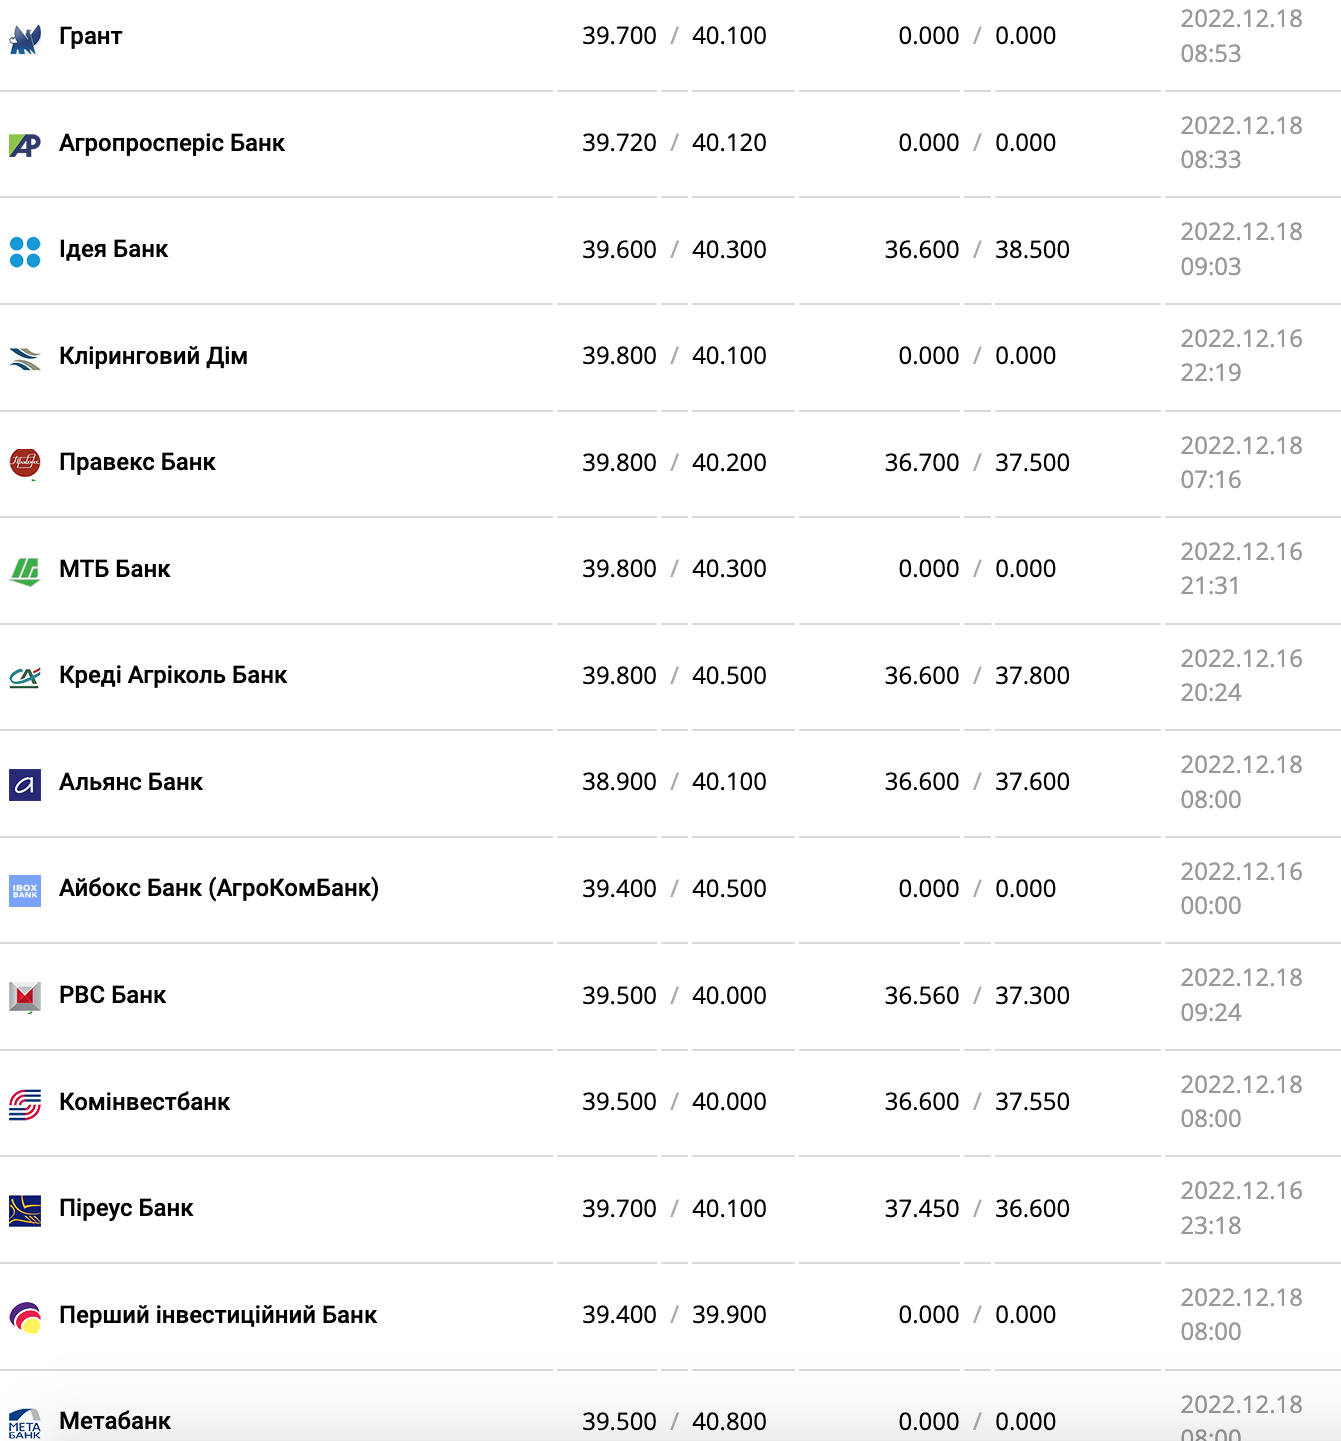Select Правекс Банк sell rate 40.200
Image resolution: width=1341 pixels, height=1441 pixels.
coord(730,462)
